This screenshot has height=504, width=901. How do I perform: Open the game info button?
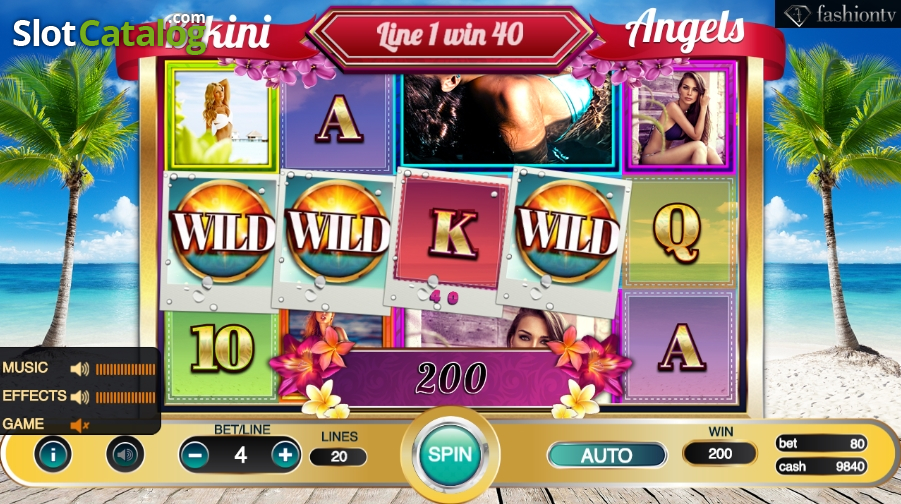53,455
